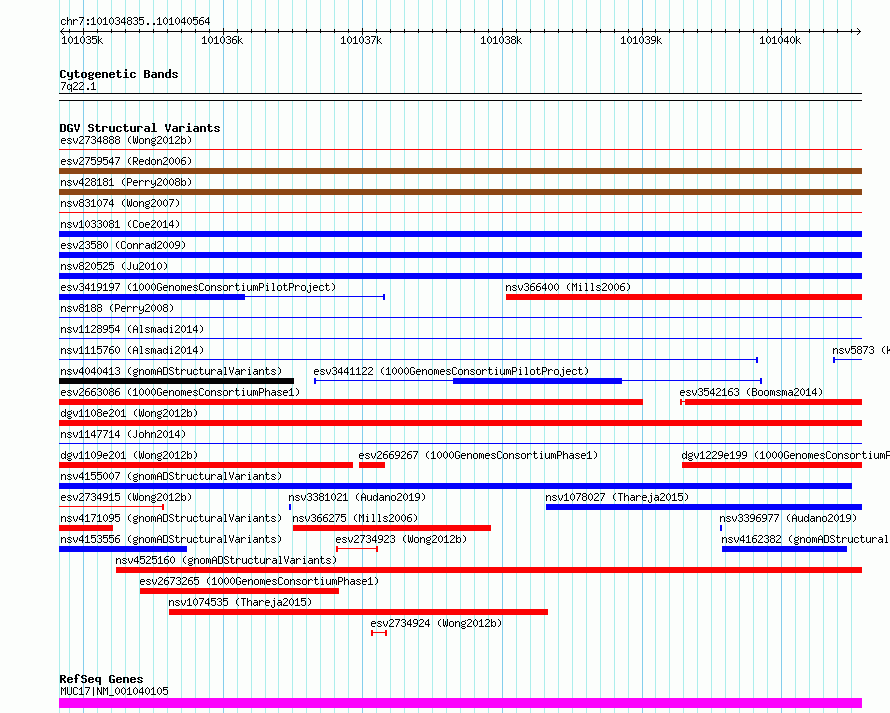890x713 pixels.
Task: Open esv2663086 (1000GenomesConsortiumPhase1) label
Action: click(180, 392)
